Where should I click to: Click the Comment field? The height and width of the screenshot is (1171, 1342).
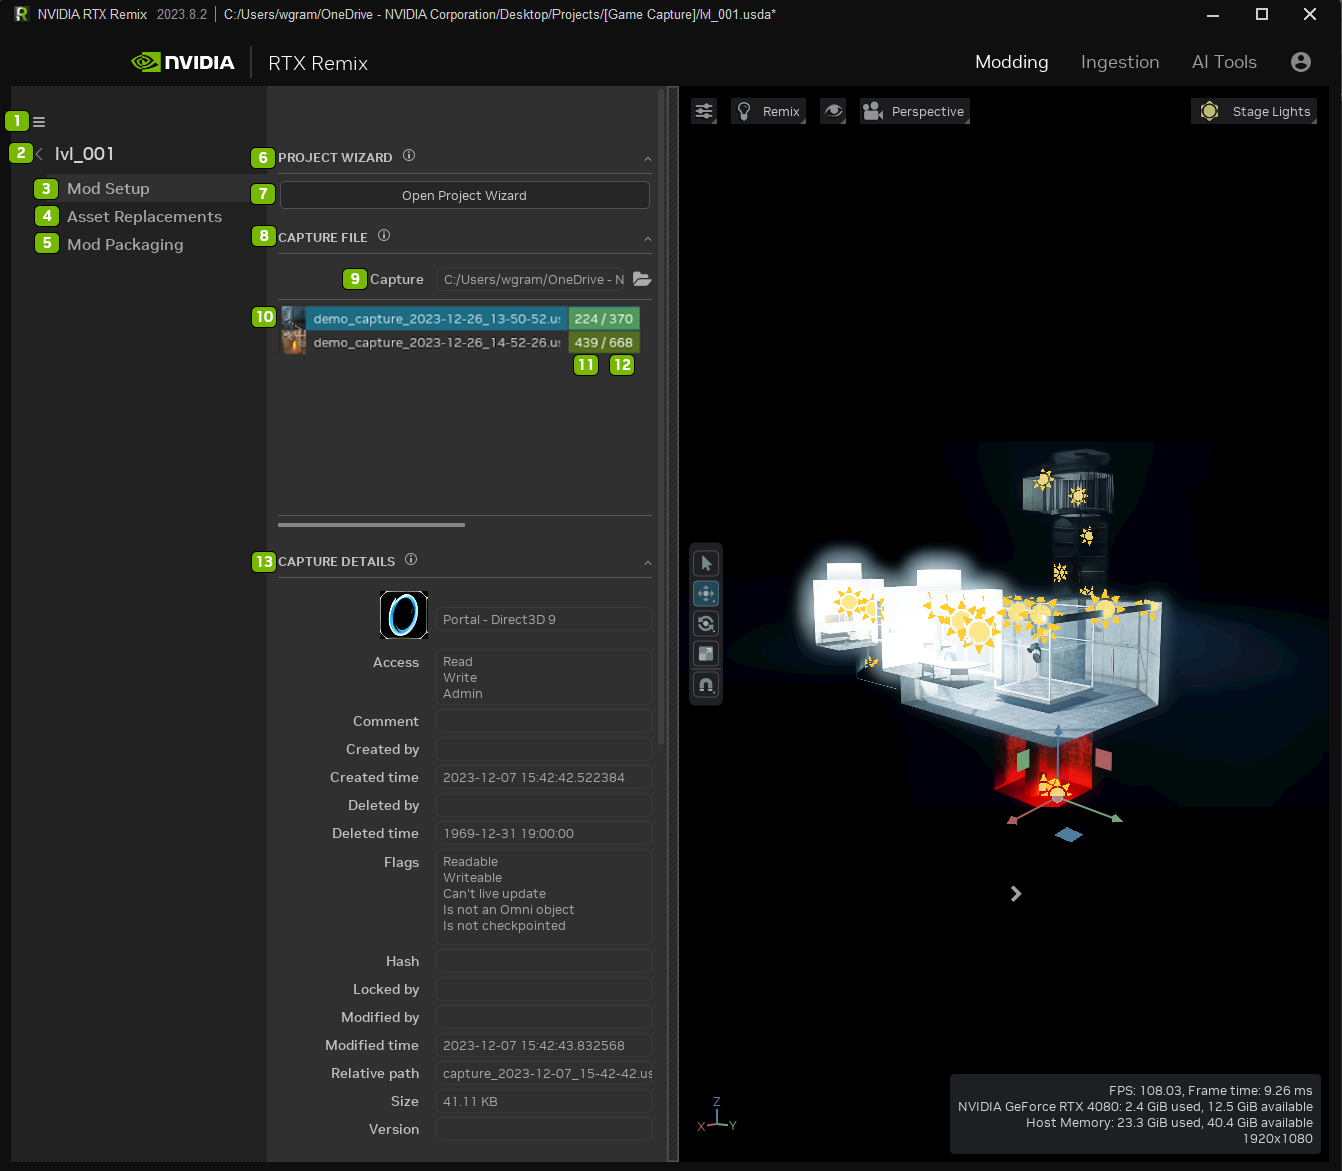(543, 721)
